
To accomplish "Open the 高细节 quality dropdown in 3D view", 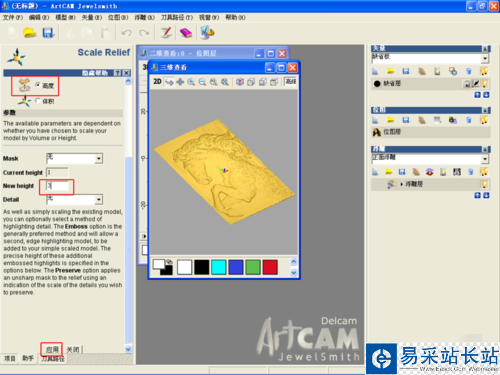I will (291, 82).
